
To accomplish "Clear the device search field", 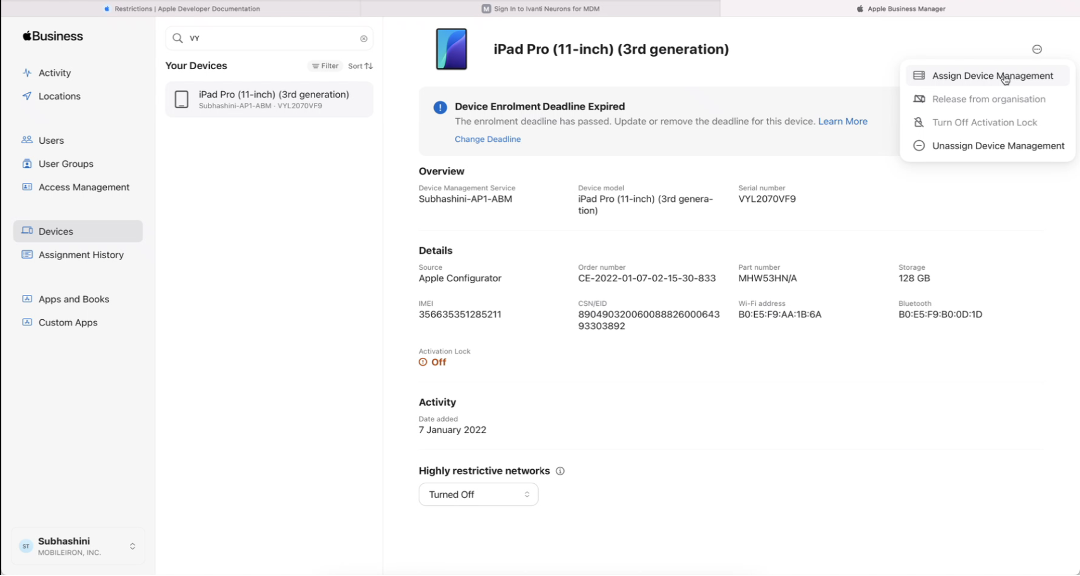I will [x=364, y=39].
